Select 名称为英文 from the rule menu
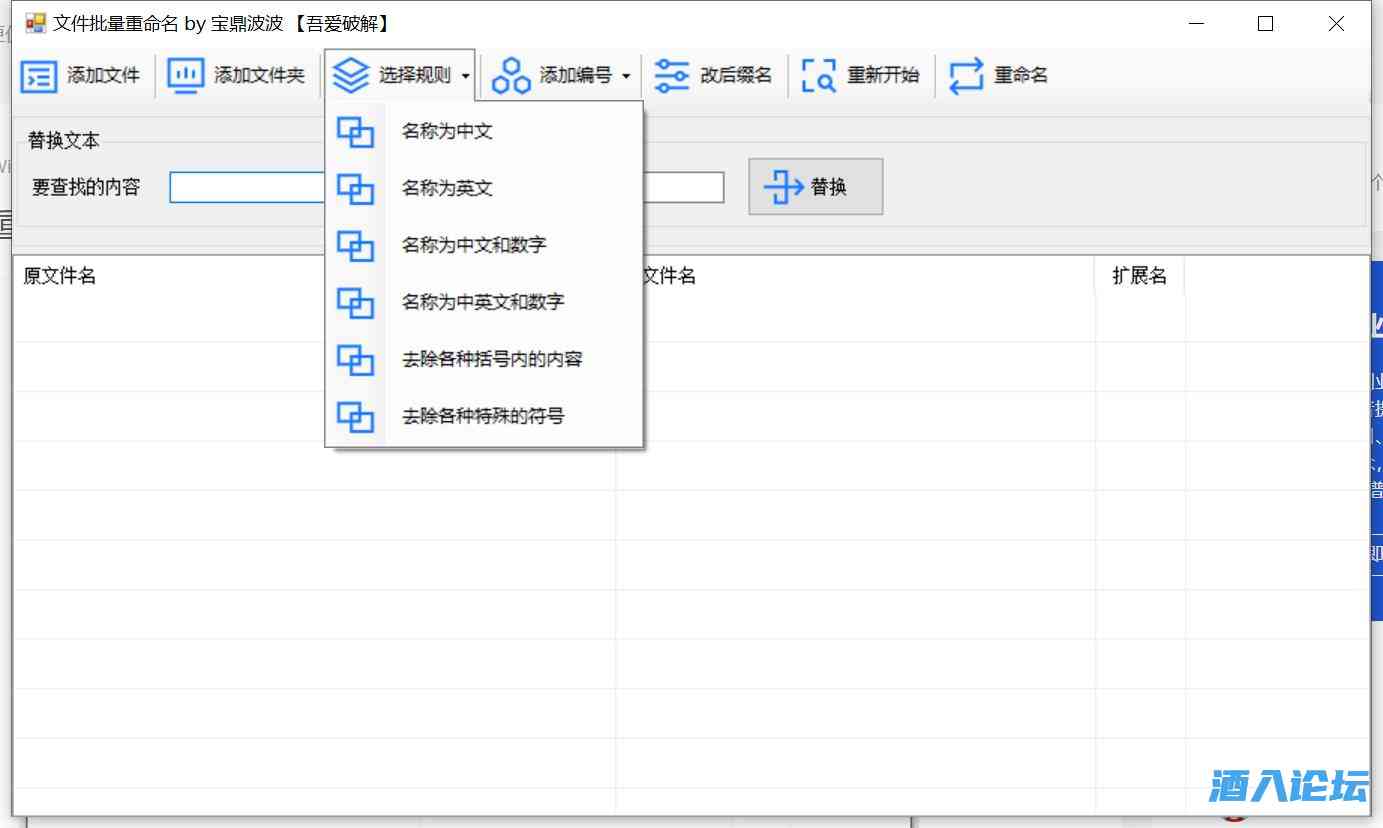The width and height of the screenshot is (1383, 828). (x=447, y=188)
